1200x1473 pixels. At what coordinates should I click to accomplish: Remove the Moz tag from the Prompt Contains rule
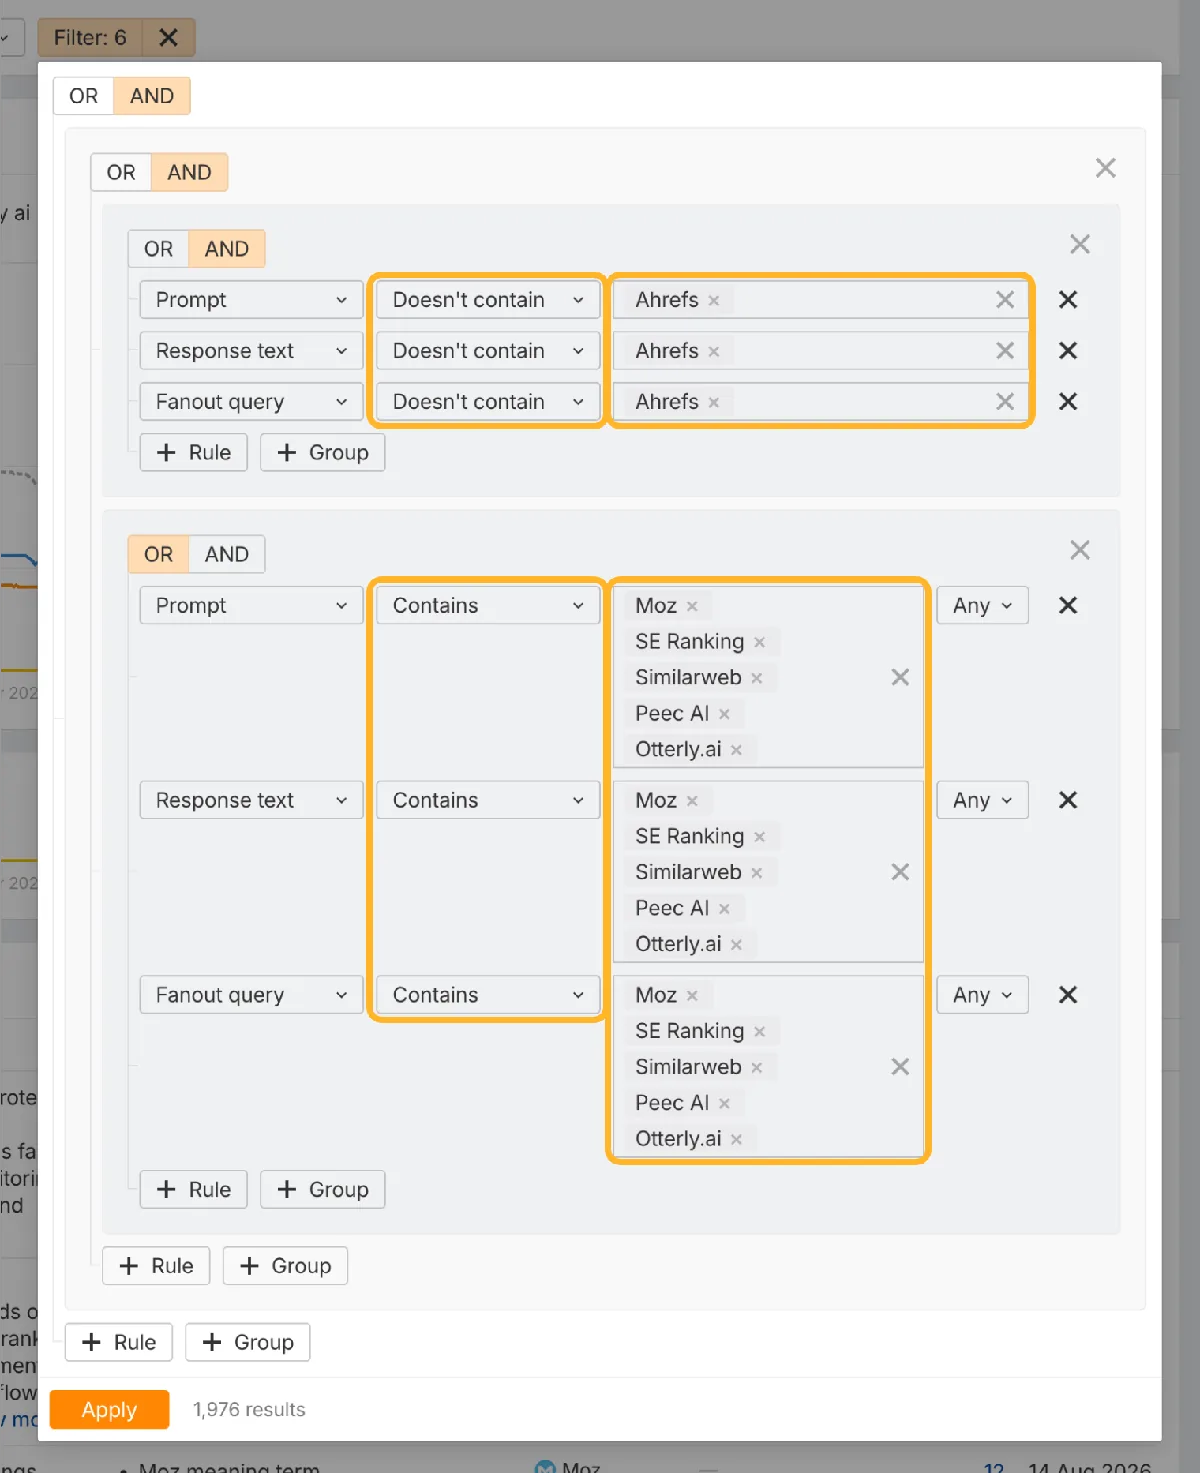692,606
